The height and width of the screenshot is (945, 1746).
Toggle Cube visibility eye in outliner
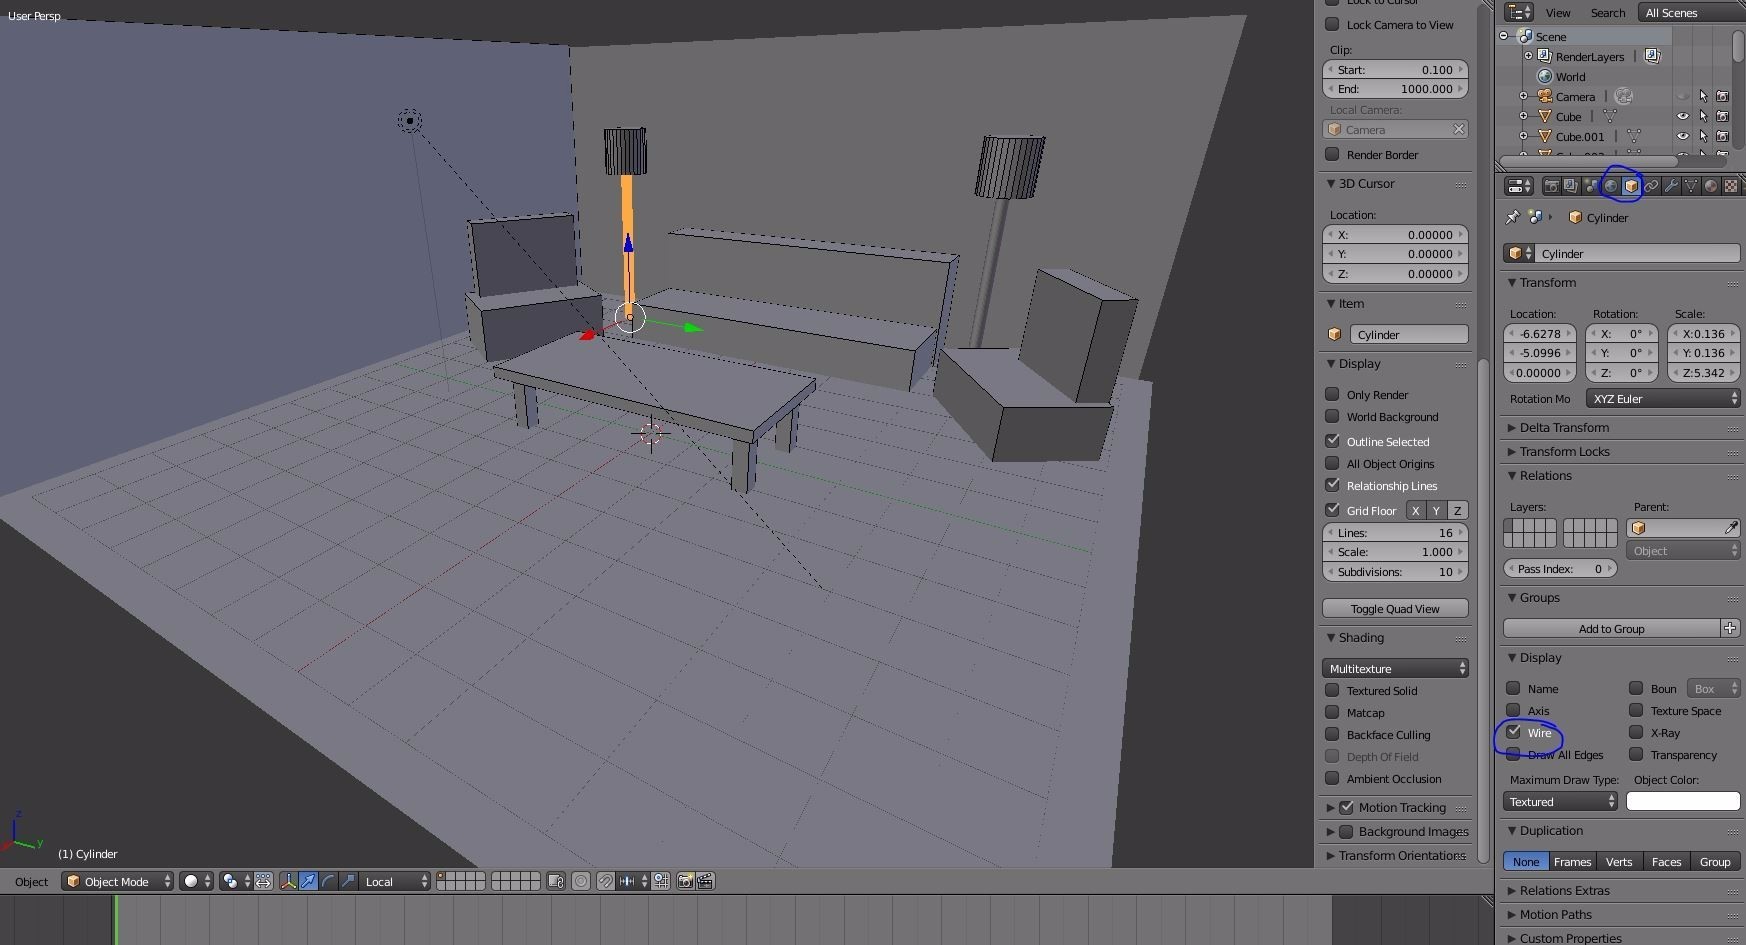tap(1683, 116)
